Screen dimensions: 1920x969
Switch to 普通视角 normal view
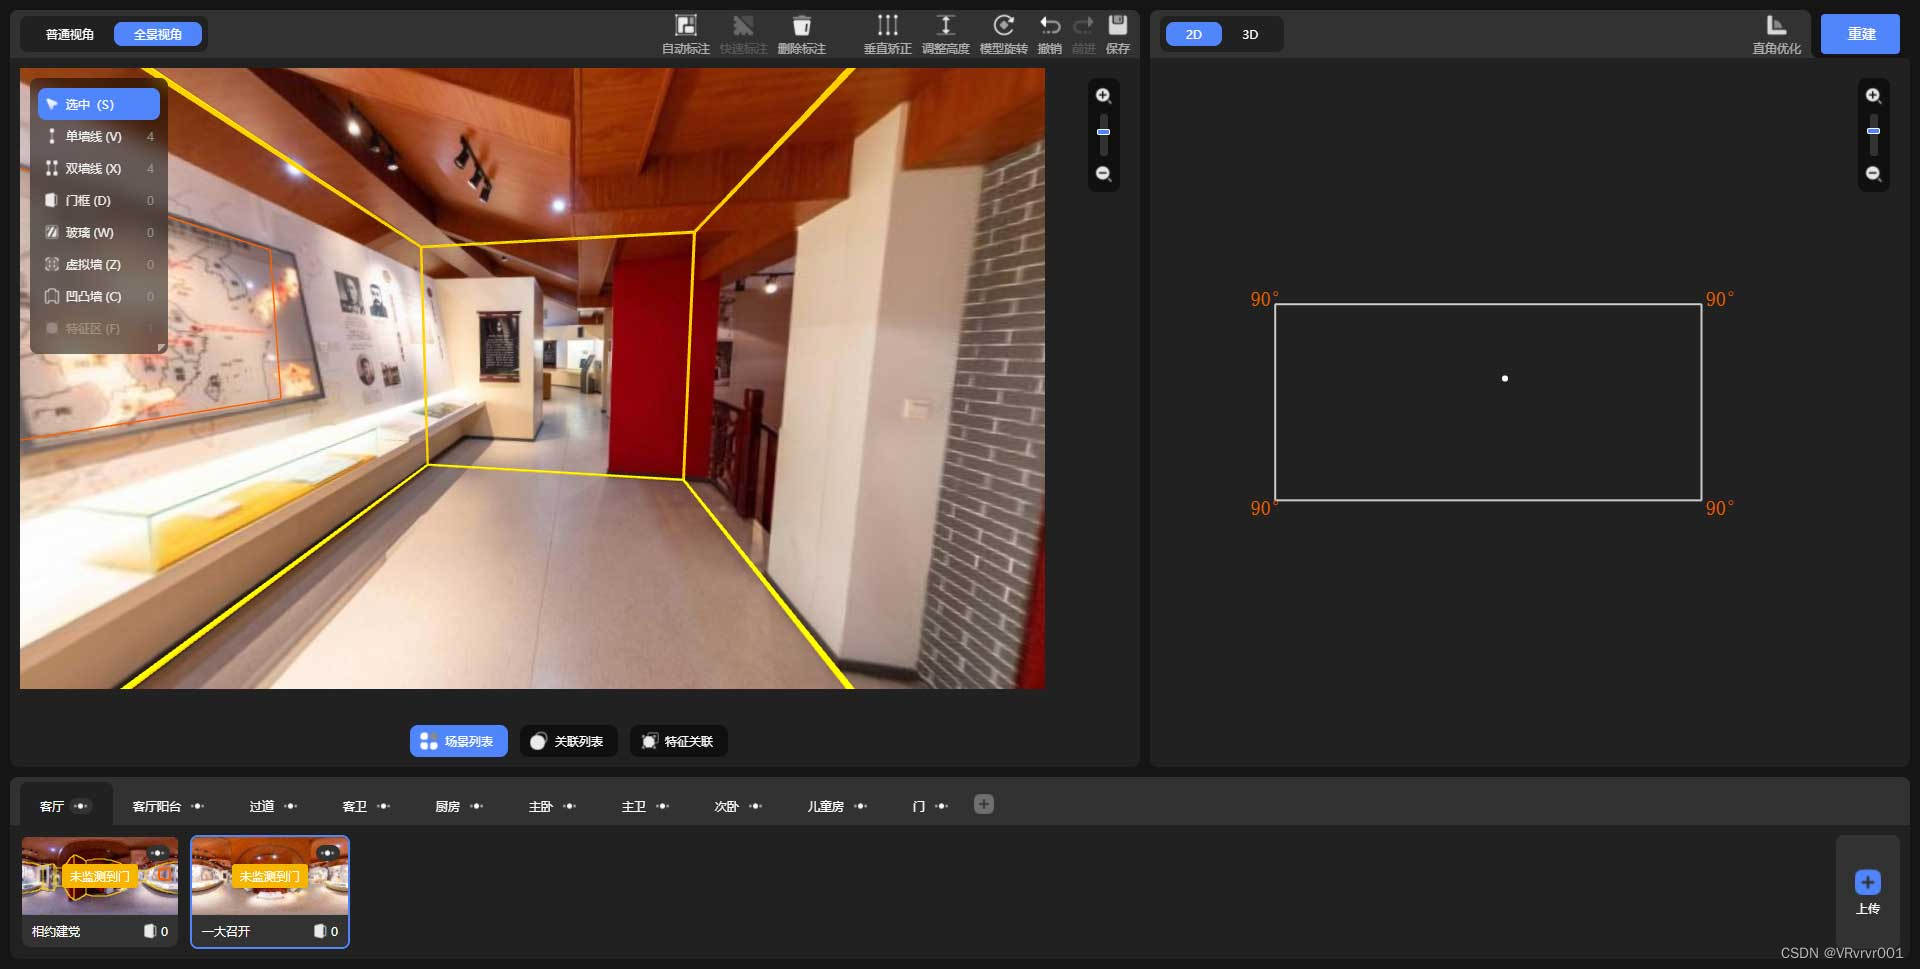tap(70, 34)
